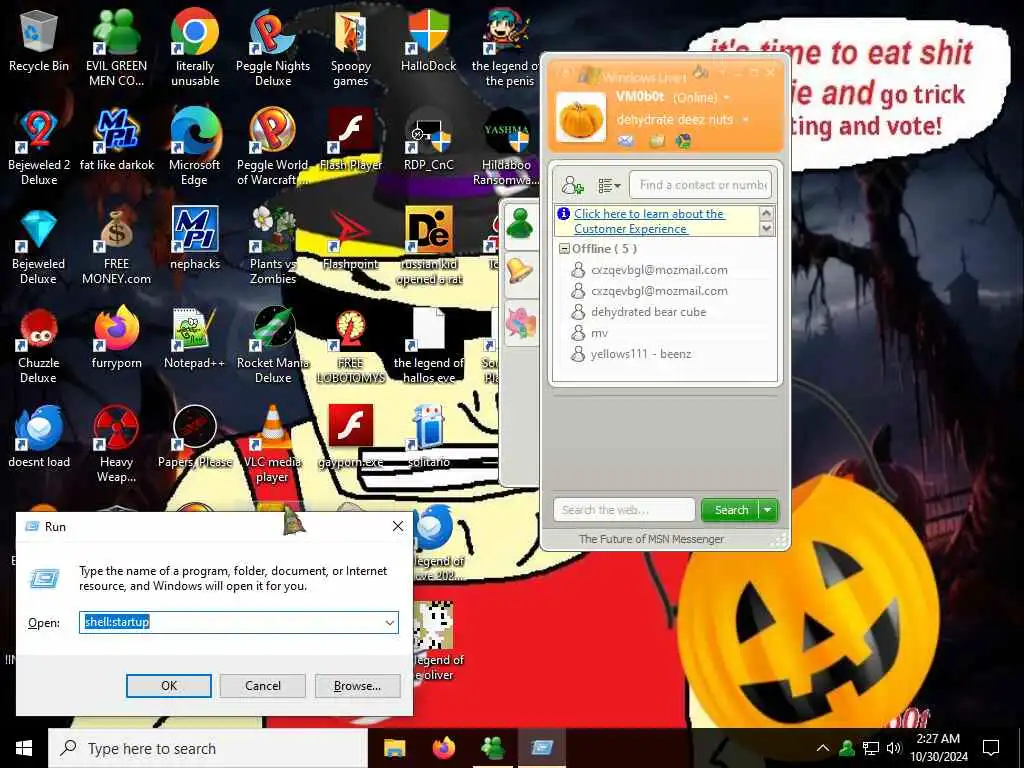Image resolution: width=1024 pixels, height=768 pixels.
Task: Open the Peggle Nights Deluxe shortcut
Action: (x=273, y=46)
